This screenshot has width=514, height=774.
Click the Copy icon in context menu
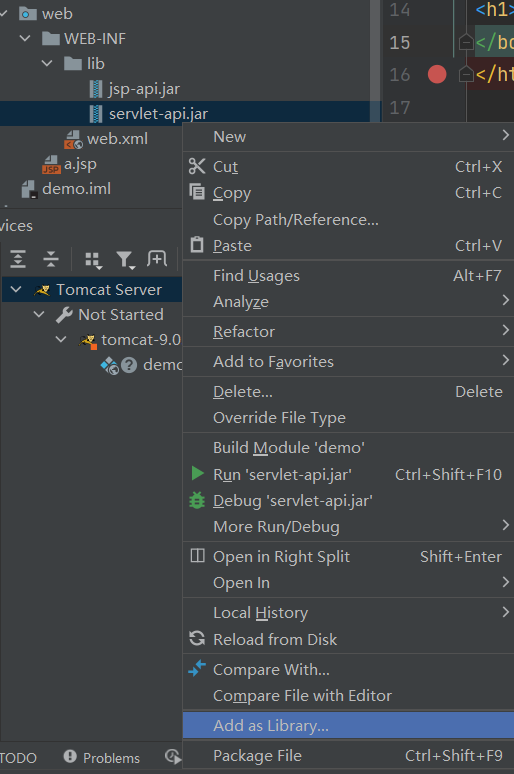pos(197,192)
